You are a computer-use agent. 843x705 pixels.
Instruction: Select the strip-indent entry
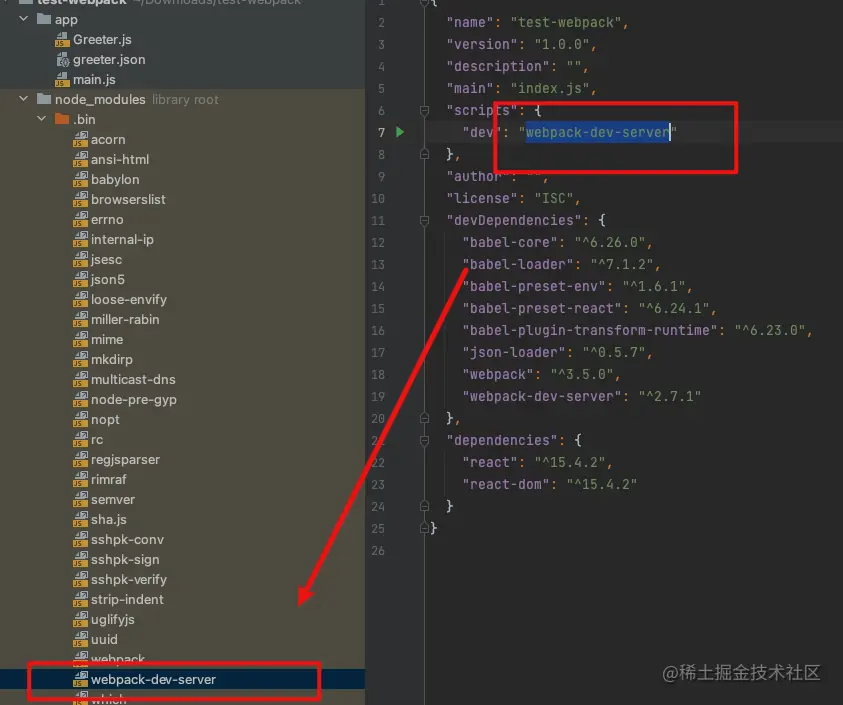(127, 600)
